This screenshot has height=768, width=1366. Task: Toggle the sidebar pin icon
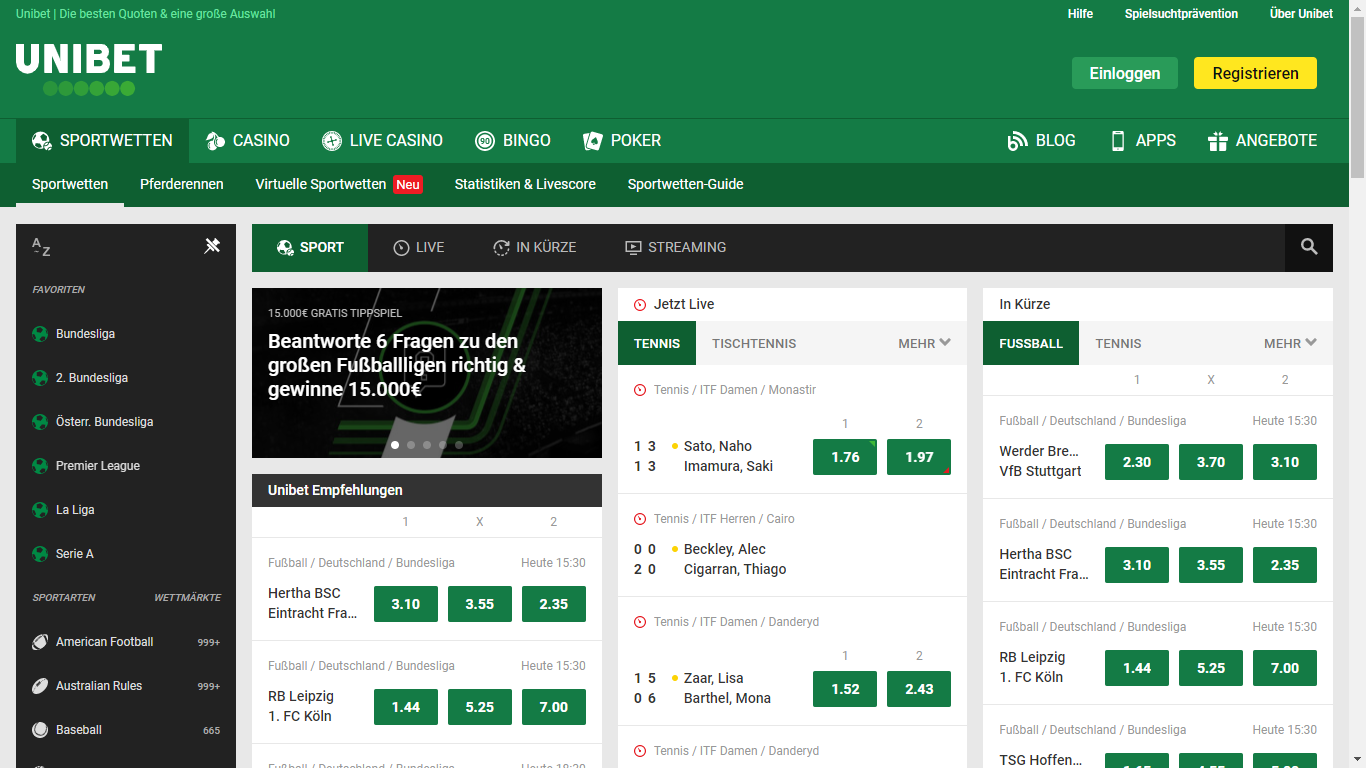pos(212,246)
